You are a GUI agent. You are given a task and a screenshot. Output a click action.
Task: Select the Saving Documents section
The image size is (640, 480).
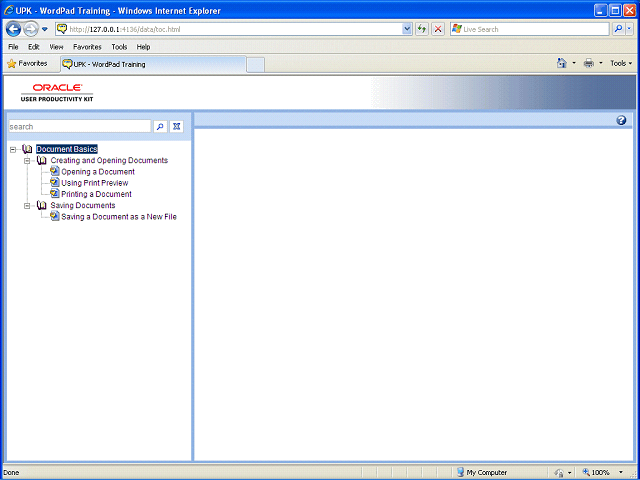83,205
